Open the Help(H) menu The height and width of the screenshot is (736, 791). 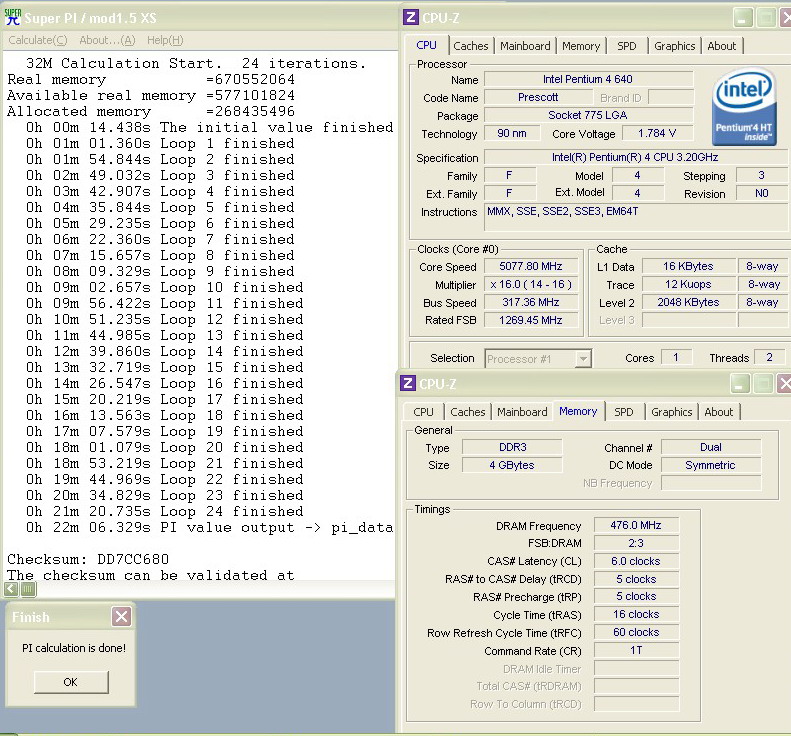165,40
